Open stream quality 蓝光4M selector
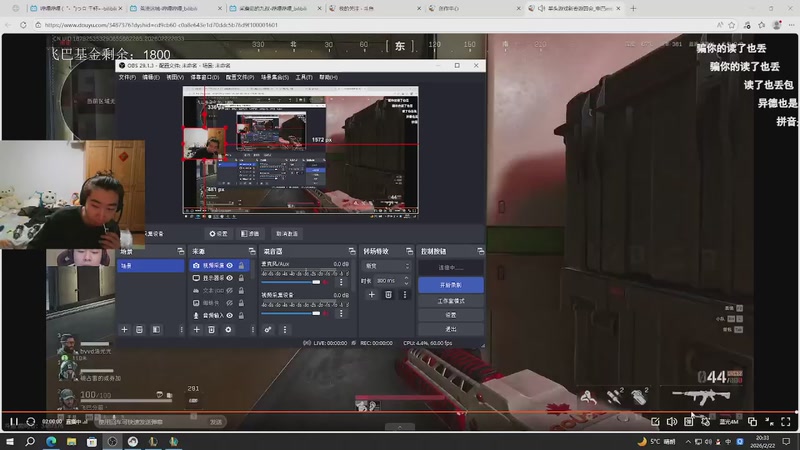The image size is (800, 450). 729,422
